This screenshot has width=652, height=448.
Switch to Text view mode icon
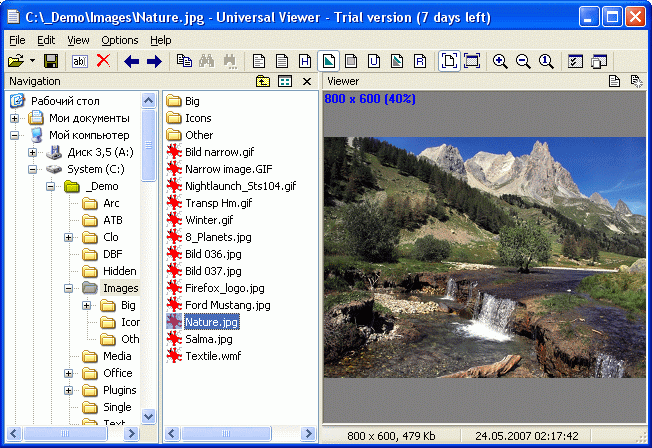pos(259,61)
